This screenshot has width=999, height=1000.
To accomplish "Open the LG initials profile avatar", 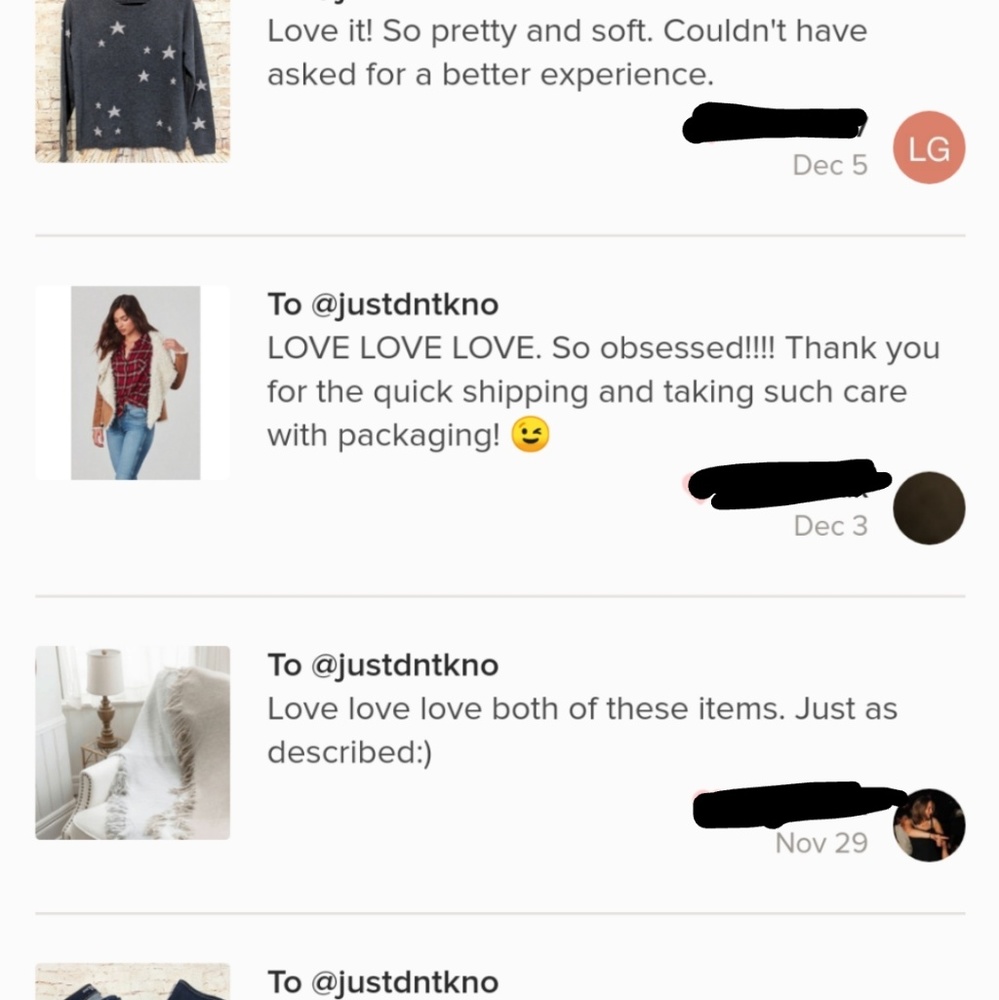I will click(x=928, y=148).
